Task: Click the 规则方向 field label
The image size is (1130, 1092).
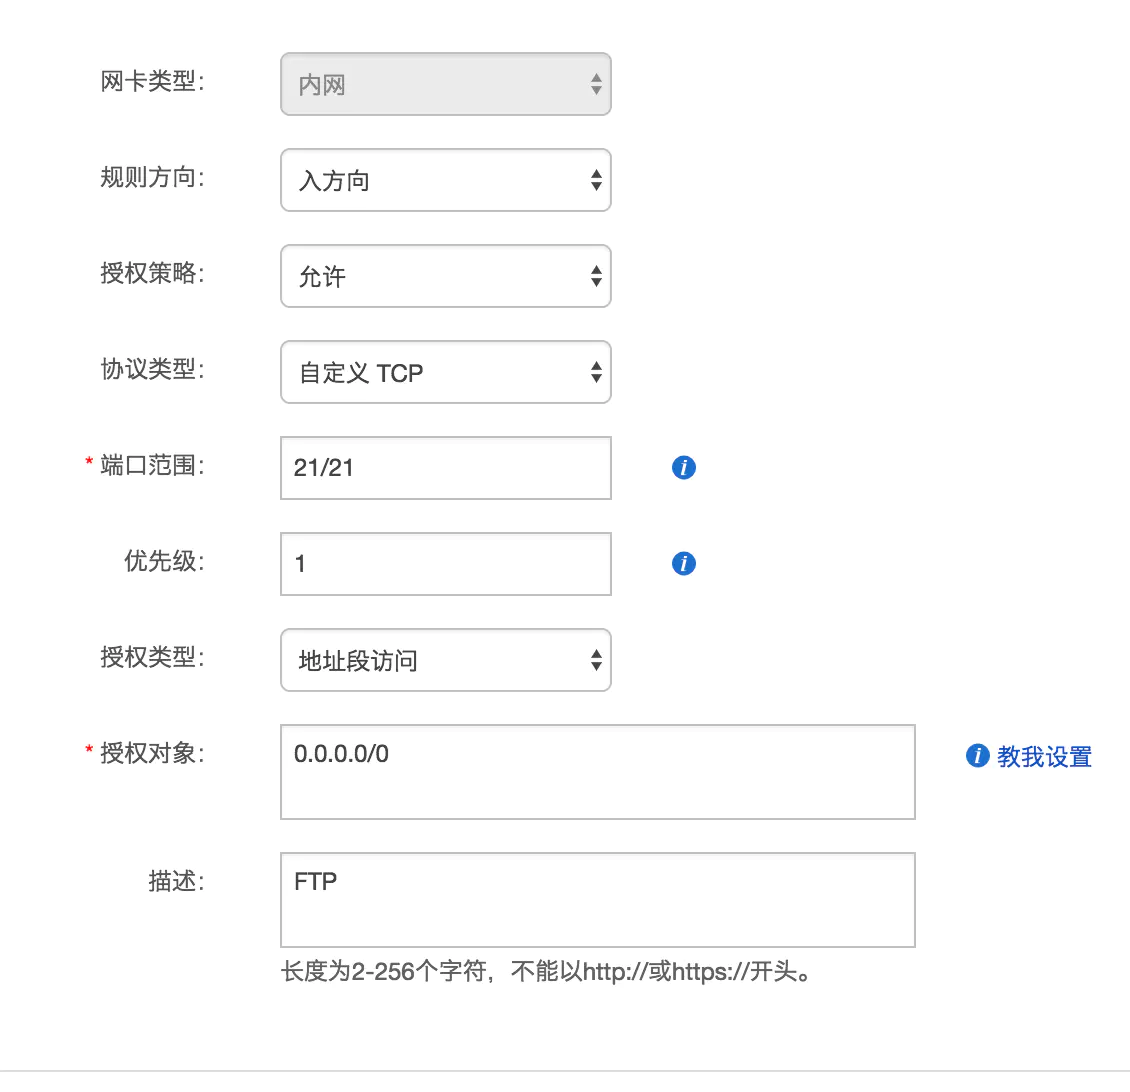Action: pyautogui.click(x=152, y=177)
